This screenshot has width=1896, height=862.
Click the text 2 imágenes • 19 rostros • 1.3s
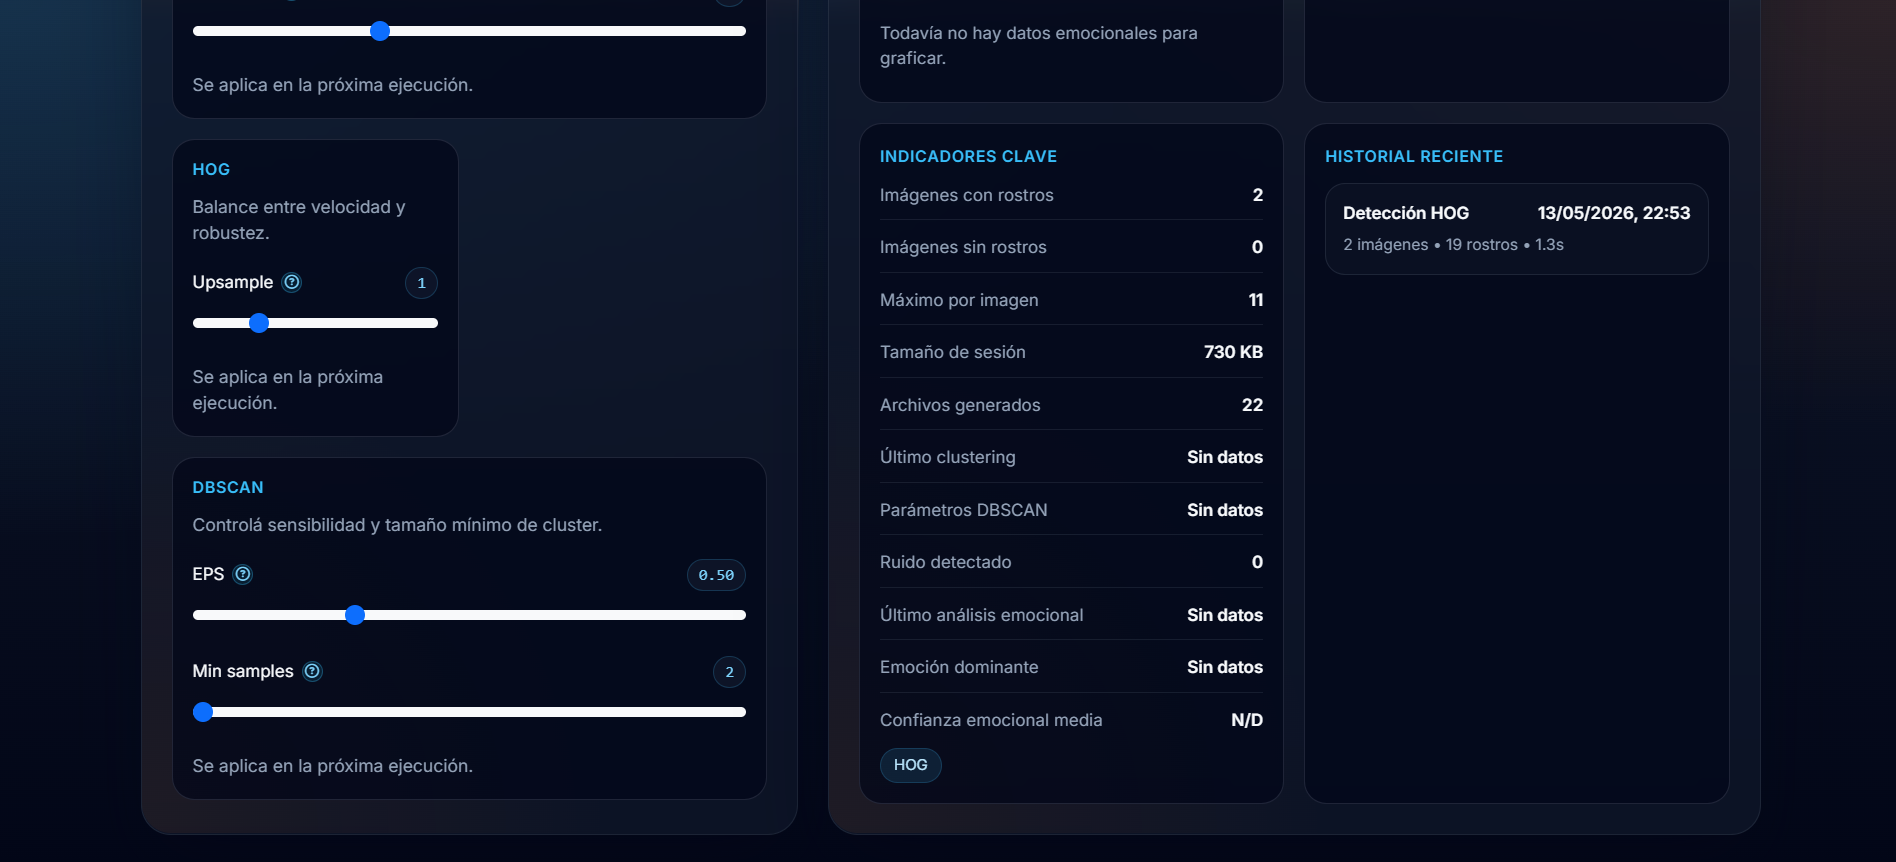(x=1453, y=245)
